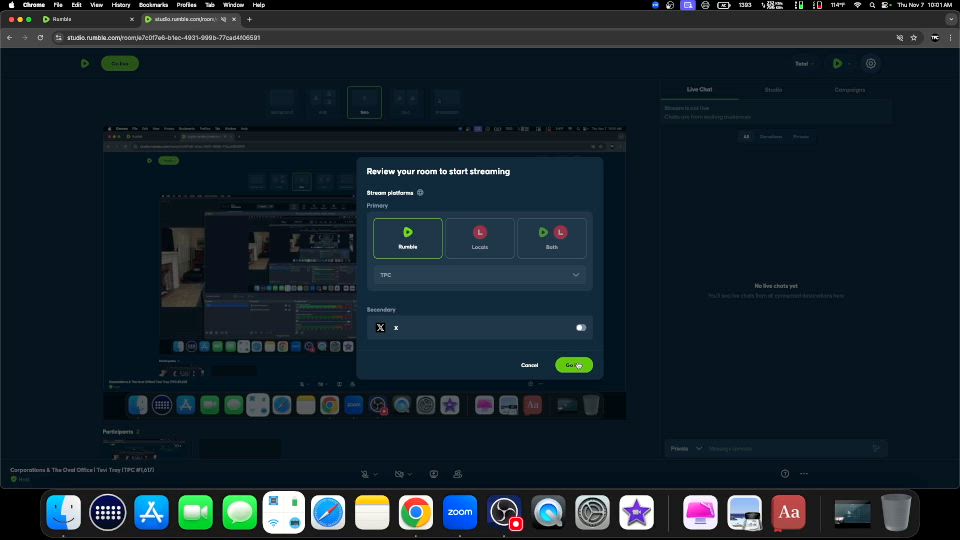Open OBS Studio in the dock
The width and height of the screenshot is (960, 540).
pos(504,512)
